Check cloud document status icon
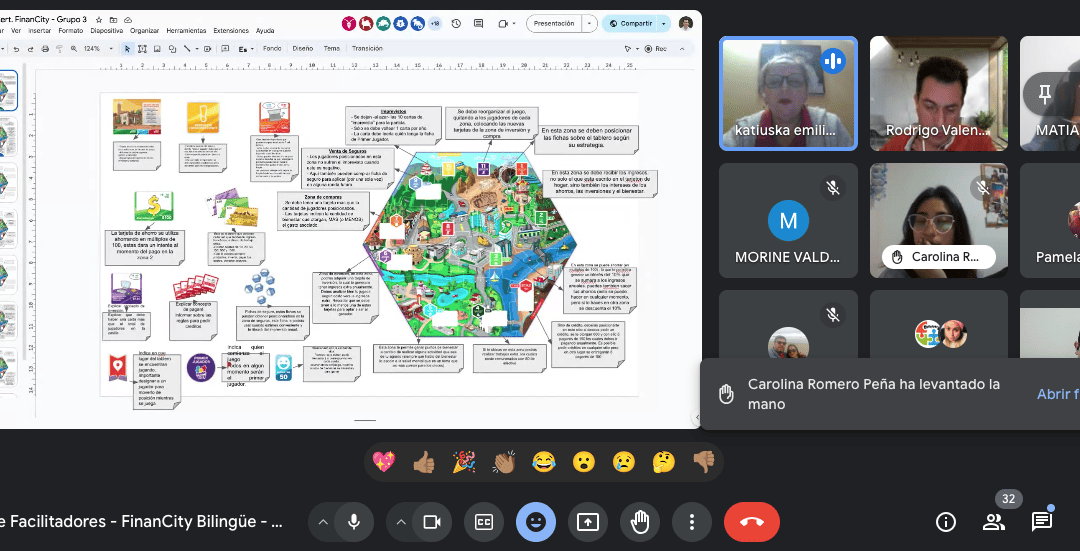Viewport: 1080px width, 551px height. click(128, 20)
